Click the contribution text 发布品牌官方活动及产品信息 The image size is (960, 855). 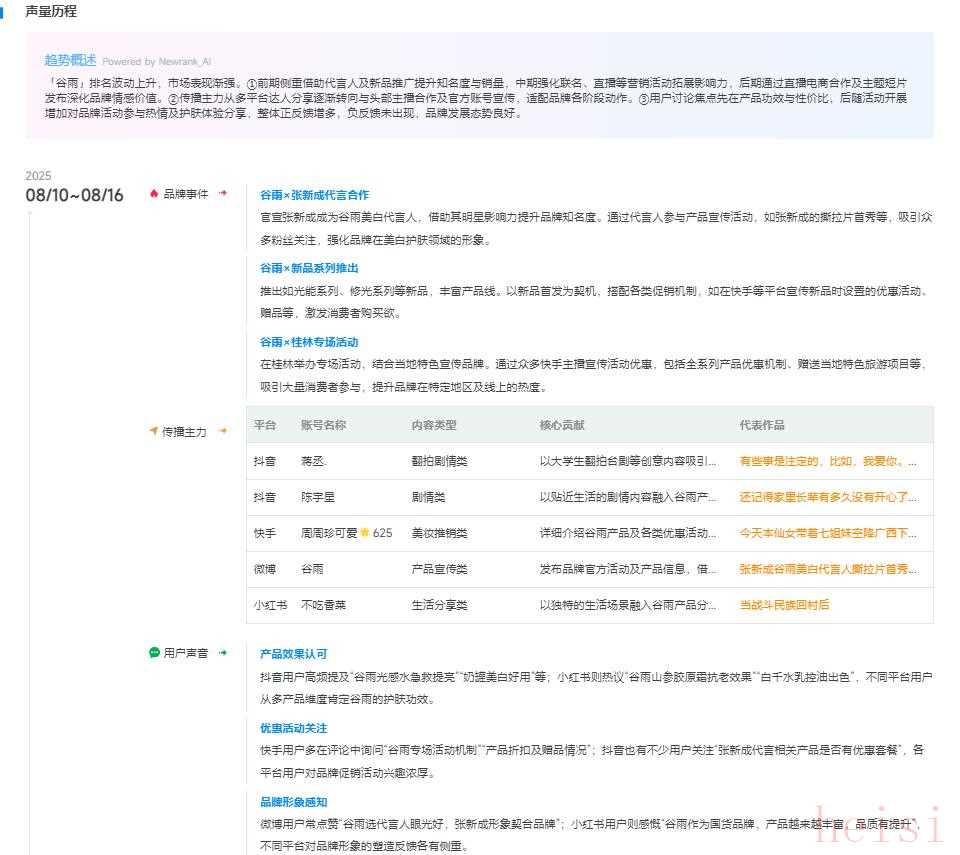pos(628,570)
